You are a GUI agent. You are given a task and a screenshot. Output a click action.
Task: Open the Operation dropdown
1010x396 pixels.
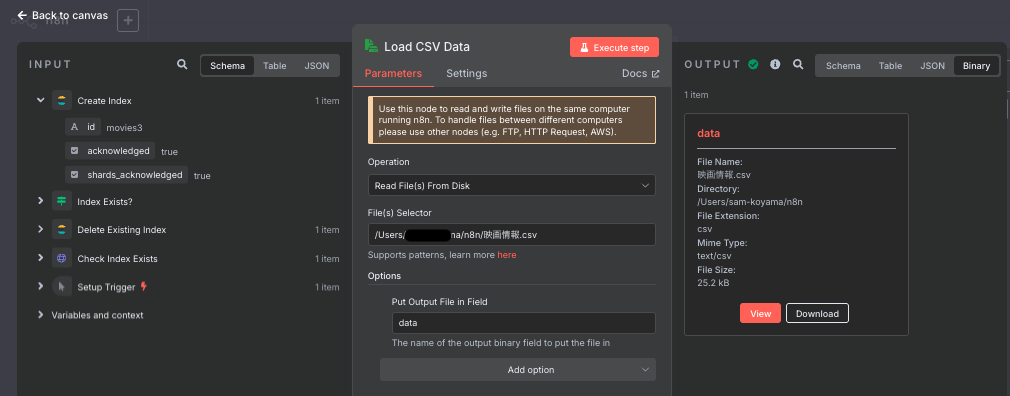pyautogui.click(x=511, y=185)
